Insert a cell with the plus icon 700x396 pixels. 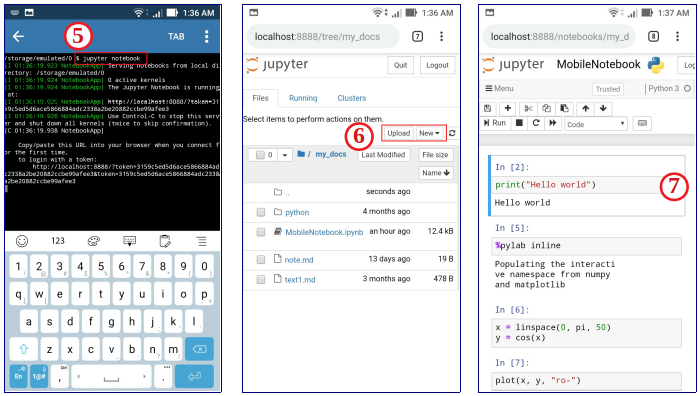(508, 108)
